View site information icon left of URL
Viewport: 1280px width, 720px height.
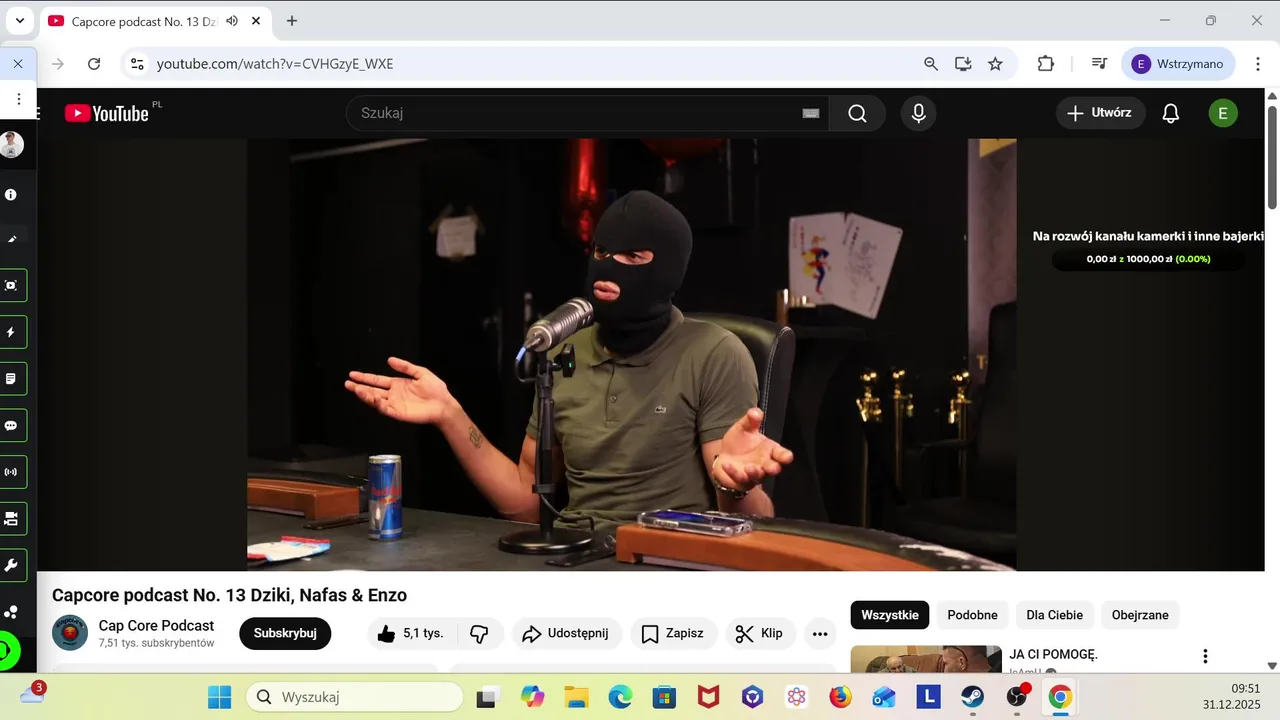[138, 64]
